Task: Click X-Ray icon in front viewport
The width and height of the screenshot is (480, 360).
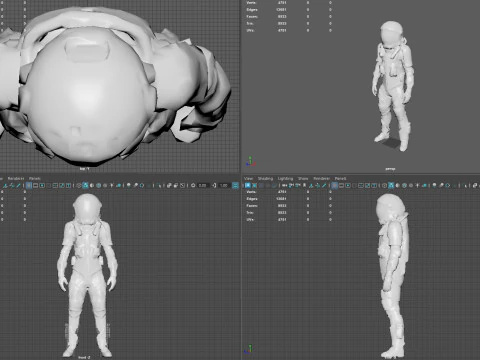Action: tap(169, 185)
